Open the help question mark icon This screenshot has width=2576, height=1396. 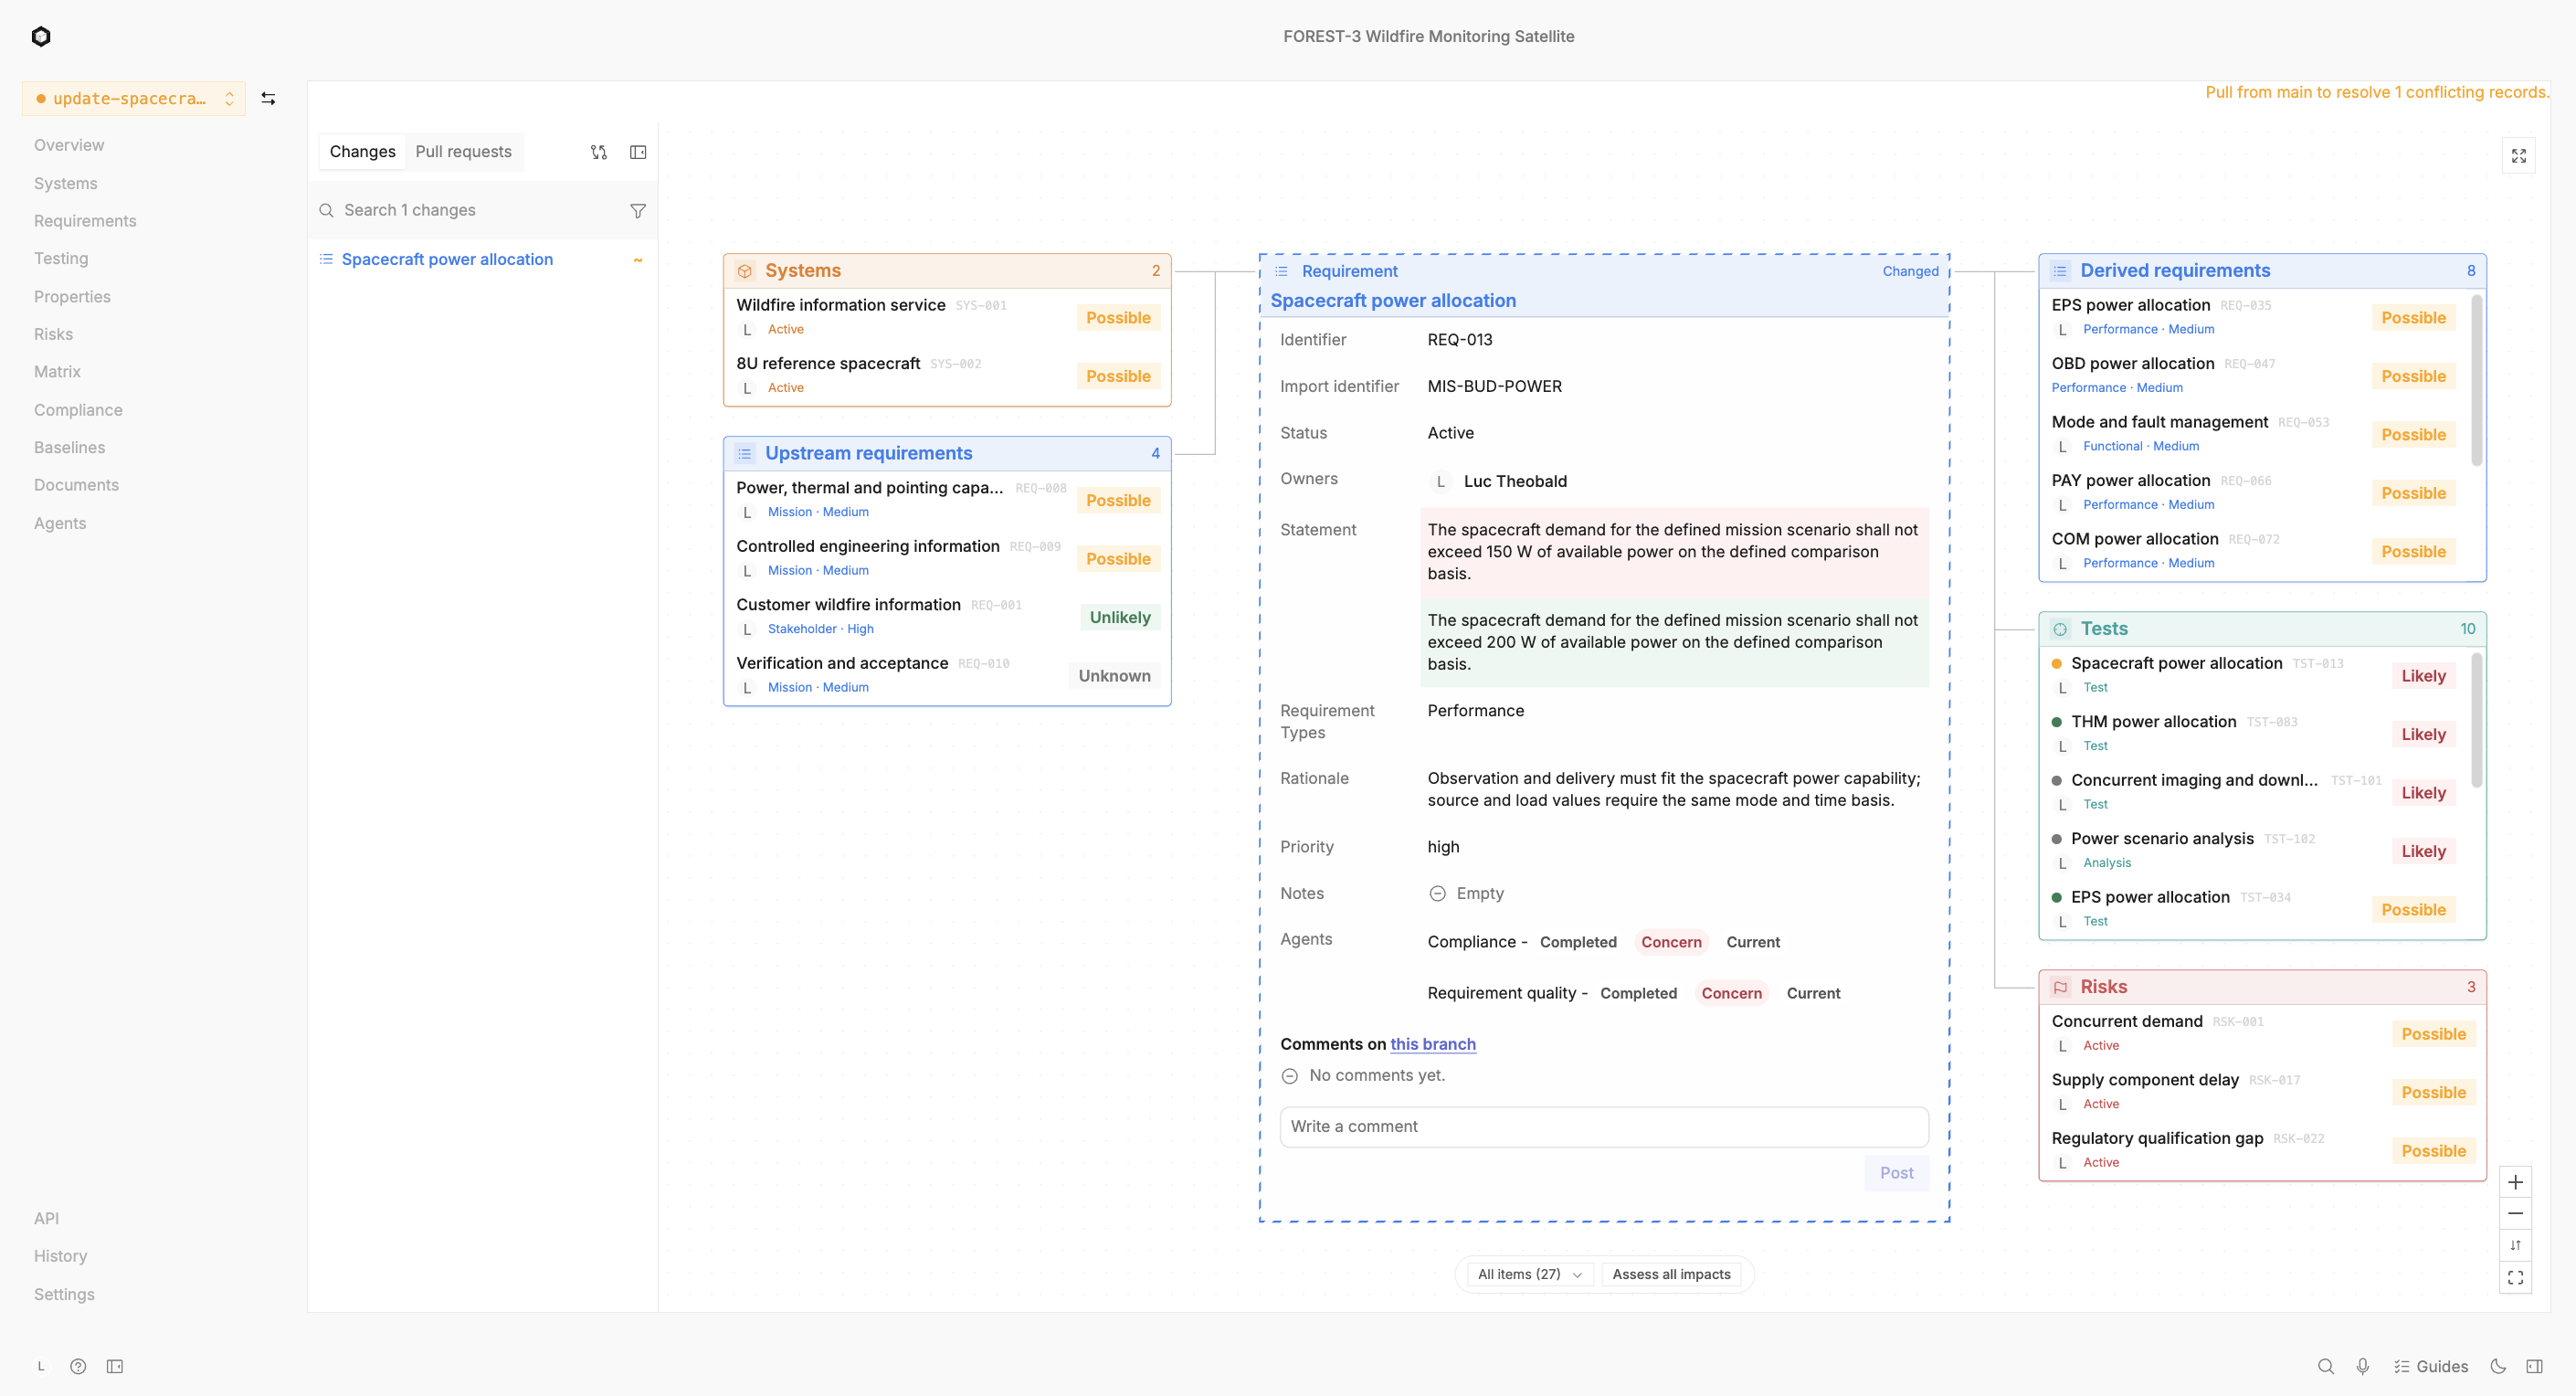pyautogui.click(x=78, y=1366)
